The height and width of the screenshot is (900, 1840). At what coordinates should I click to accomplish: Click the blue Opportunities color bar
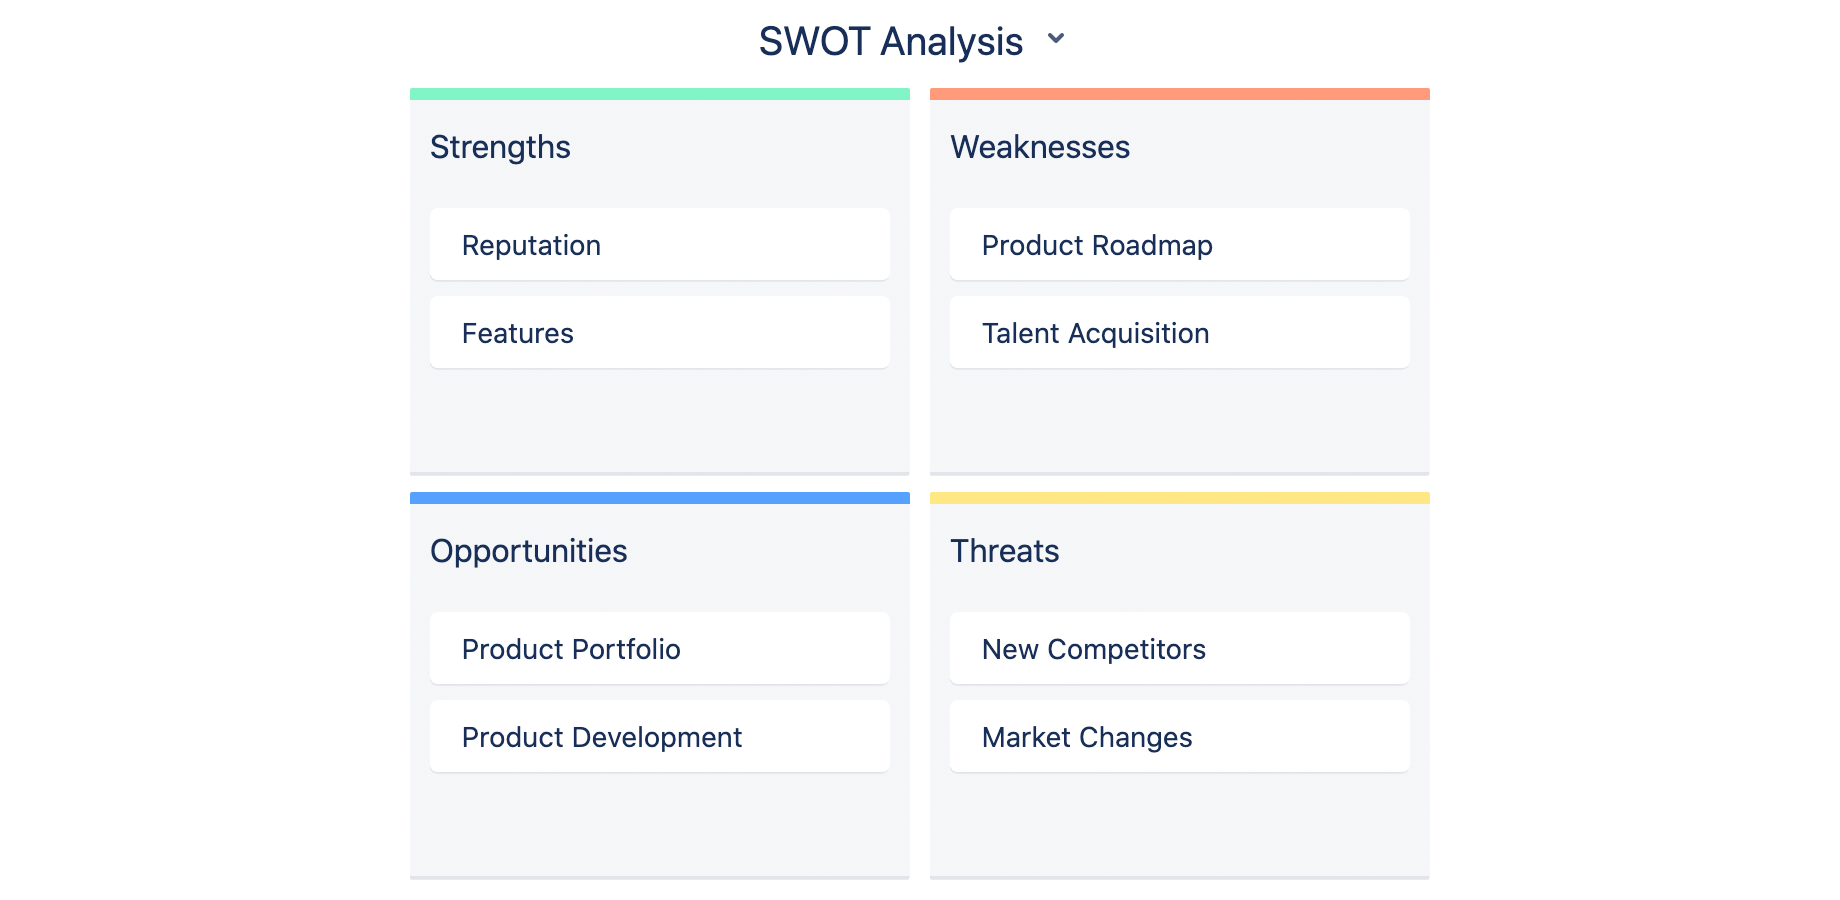660,498
